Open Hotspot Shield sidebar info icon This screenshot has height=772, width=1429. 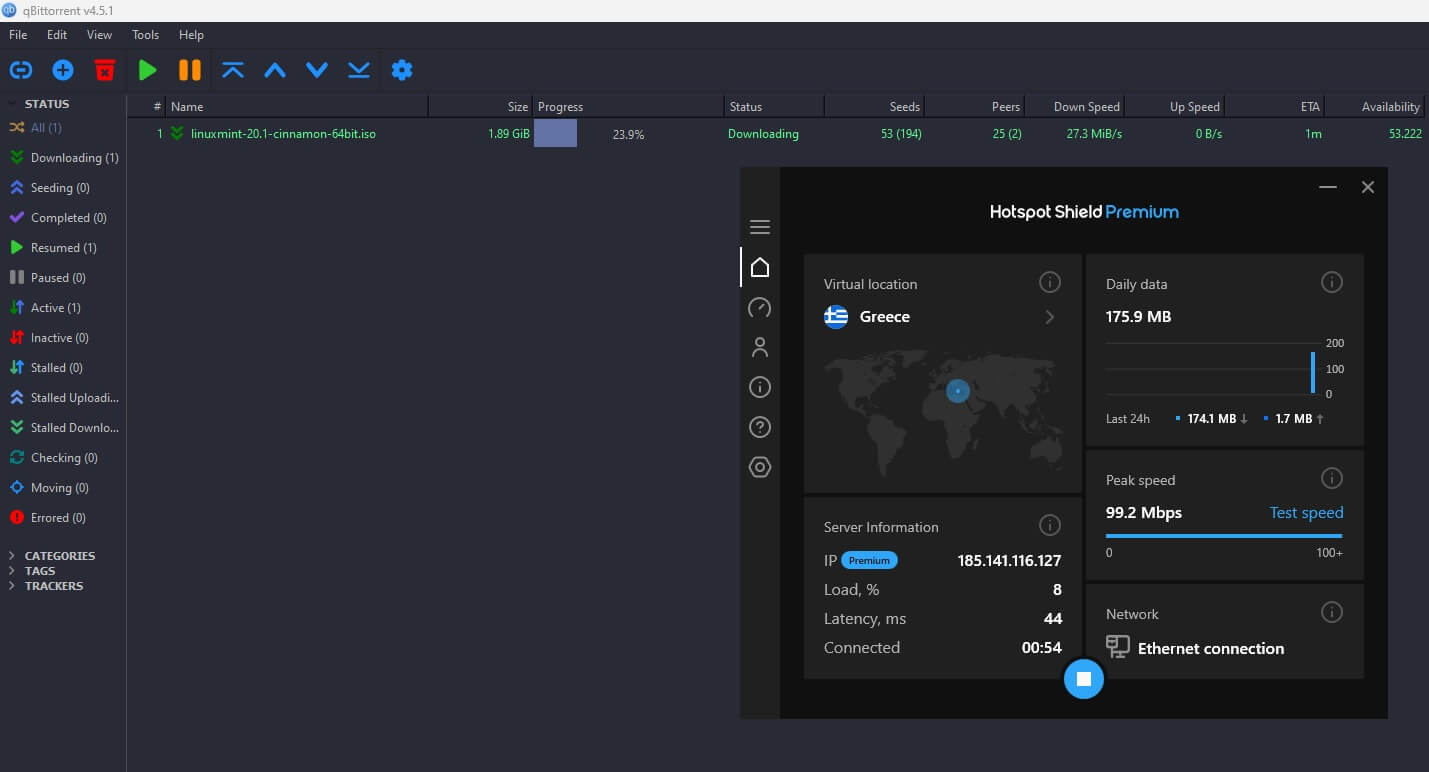tap(760, 387)
